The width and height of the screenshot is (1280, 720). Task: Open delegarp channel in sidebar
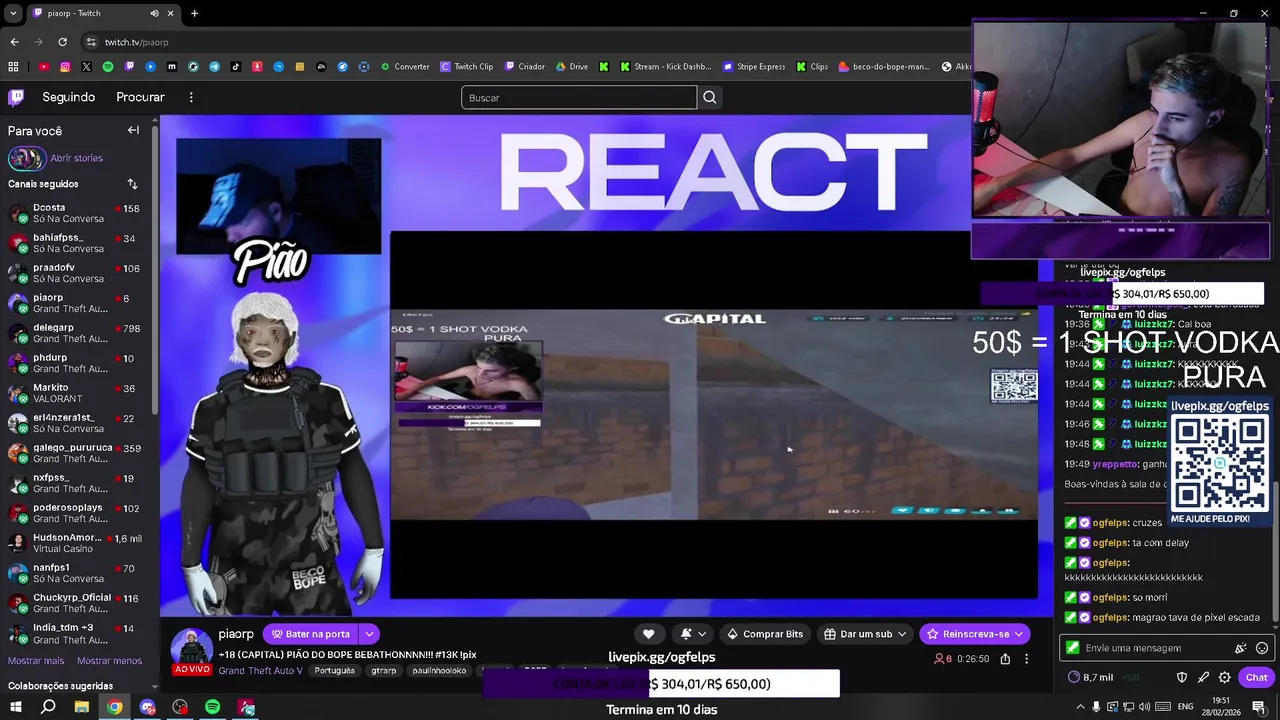click(78, 333)
